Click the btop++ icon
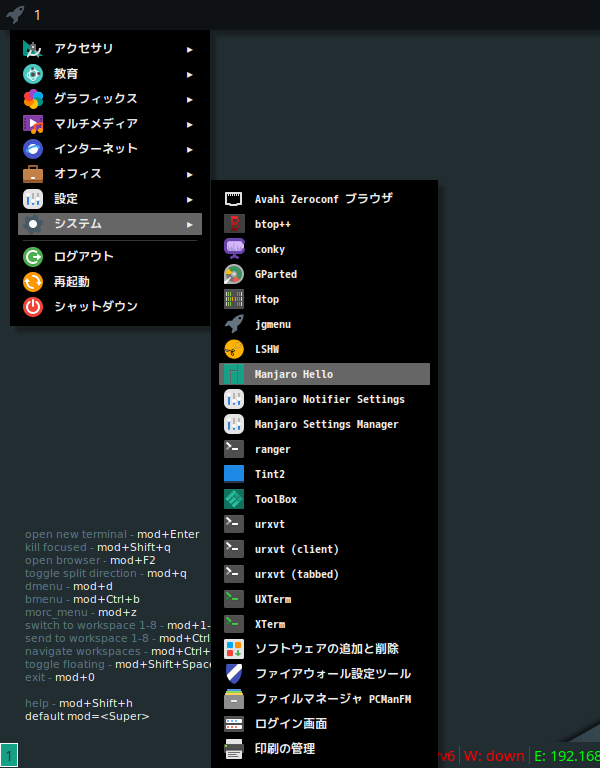Screen dimensions: 600x768 (x=234, y=224)
